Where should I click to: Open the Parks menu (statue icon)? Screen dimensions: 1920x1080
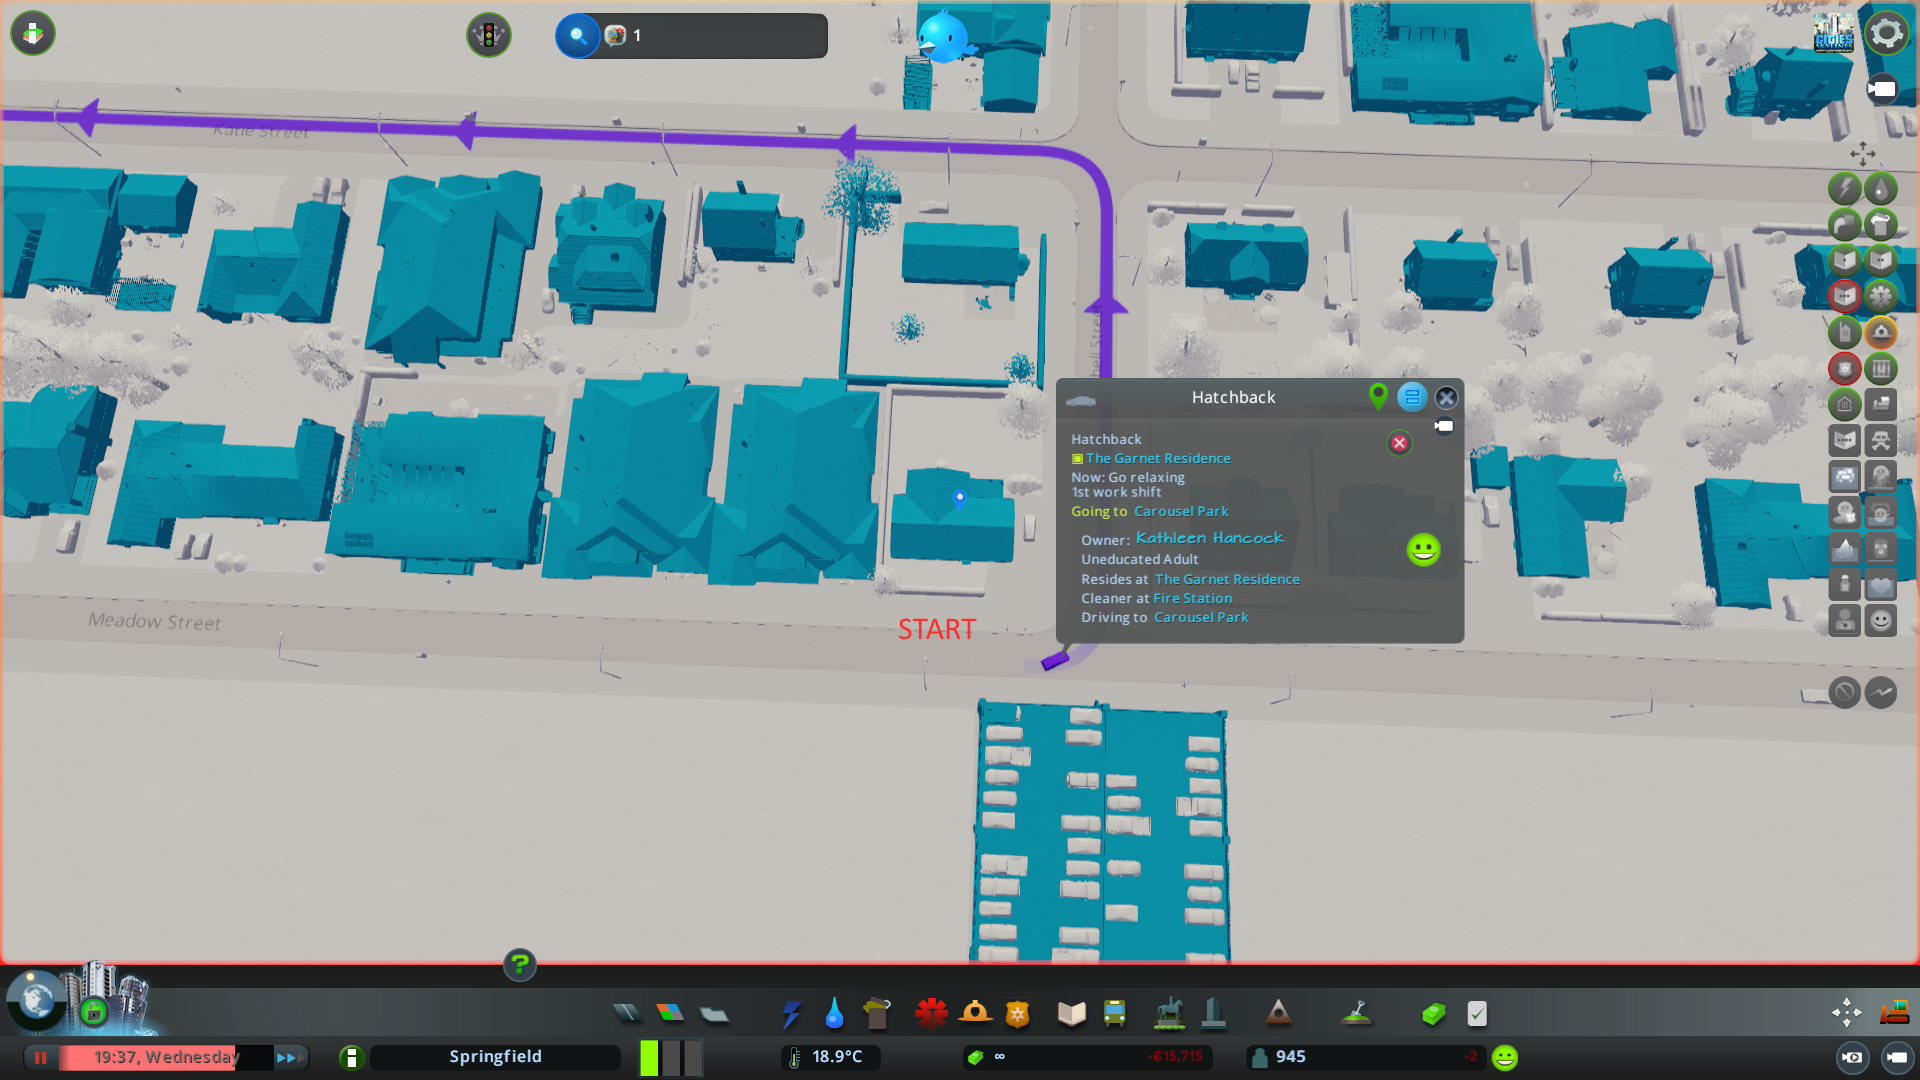click(x=1170, y=1013)
